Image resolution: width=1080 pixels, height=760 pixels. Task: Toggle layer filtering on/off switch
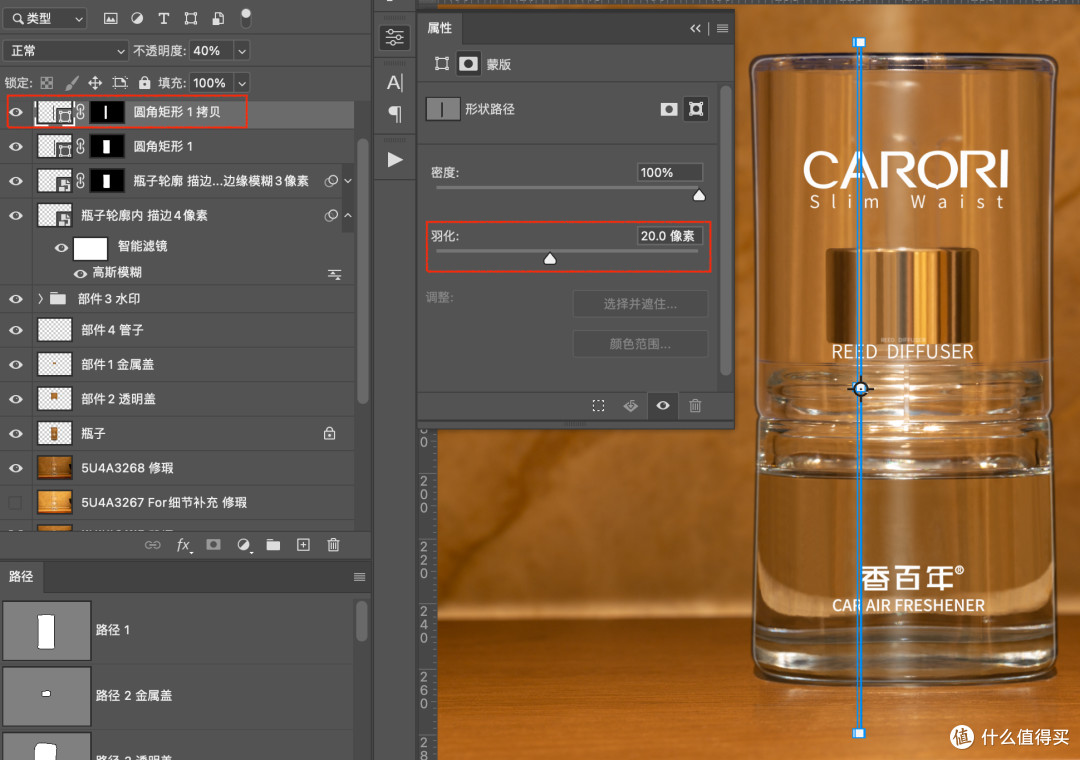245,19
